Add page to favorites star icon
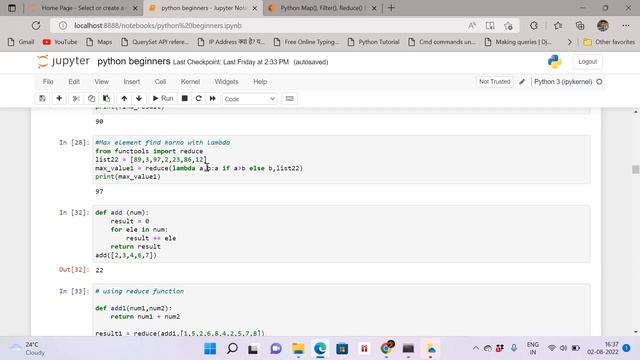The width and height of the screenshot is (640, 360). tap(508, 25)
